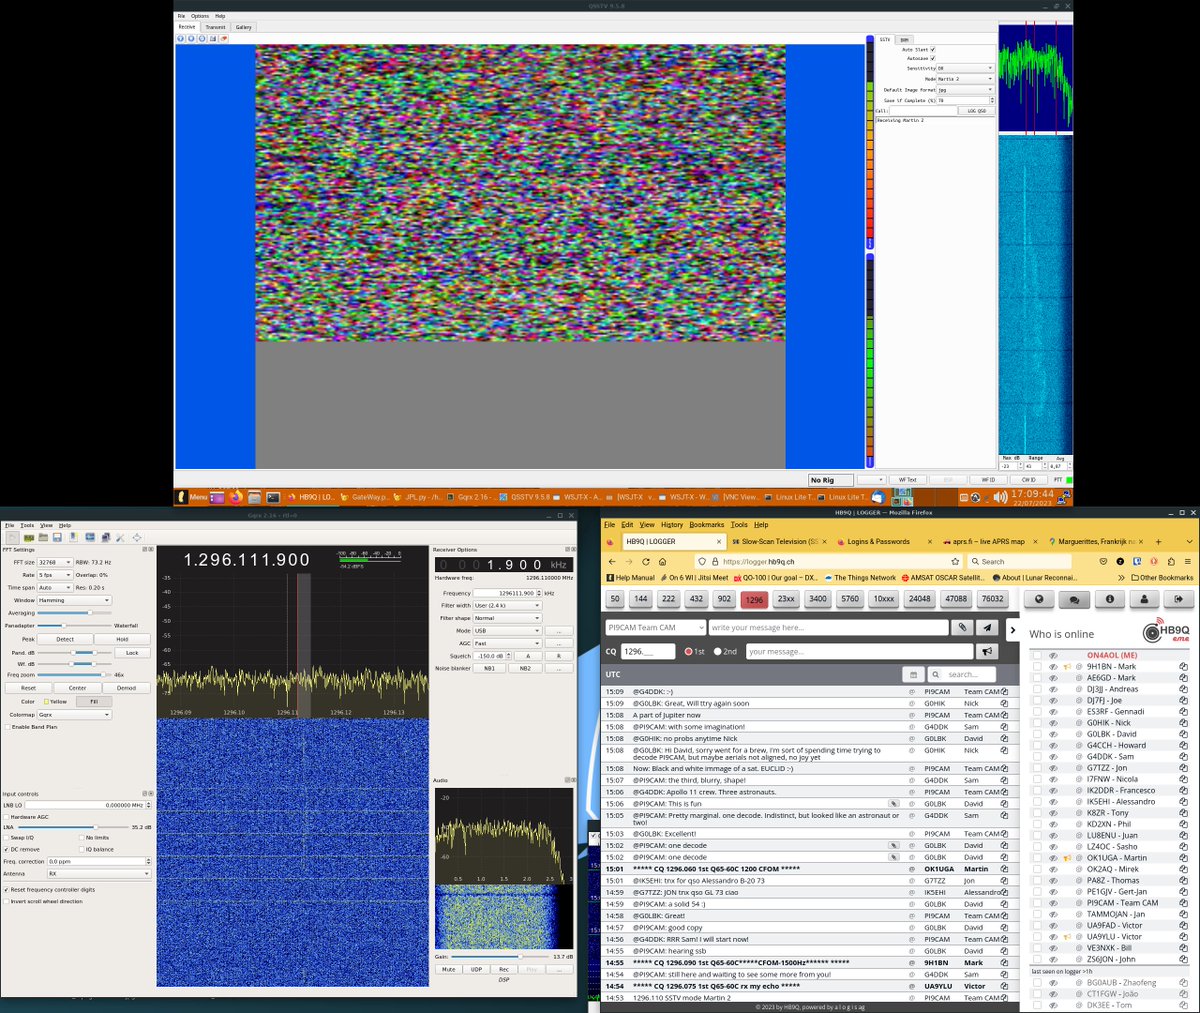Collapse the Who is online panel arrow
The image size is (1200, 1013).
[1012, 630]
